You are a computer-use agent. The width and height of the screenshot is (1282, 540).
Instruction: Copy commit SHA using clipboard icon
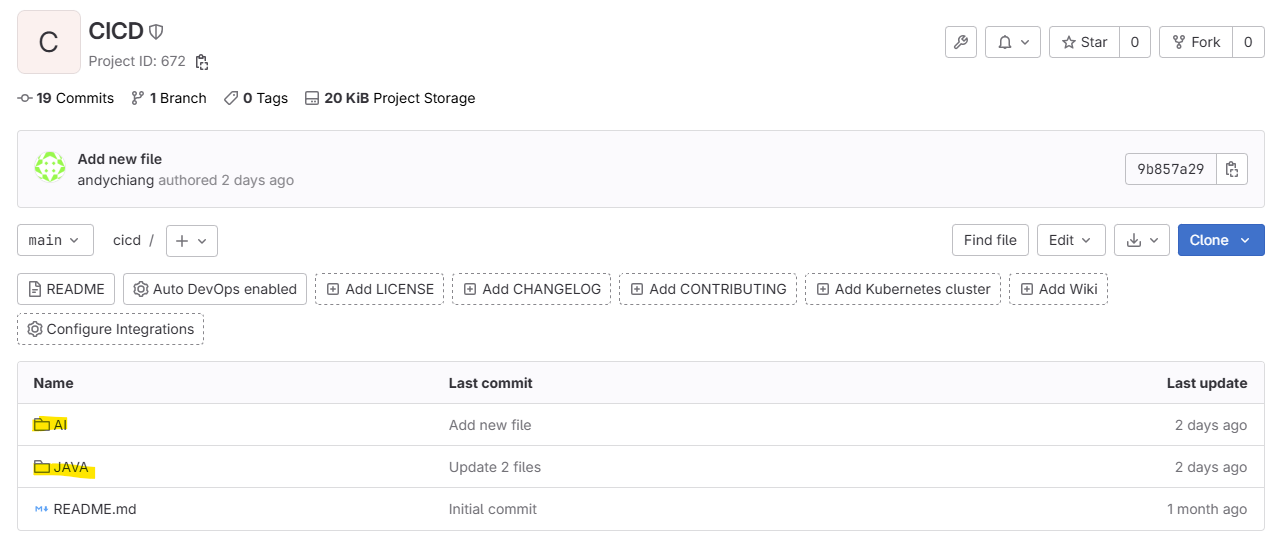click(1232, 169)
